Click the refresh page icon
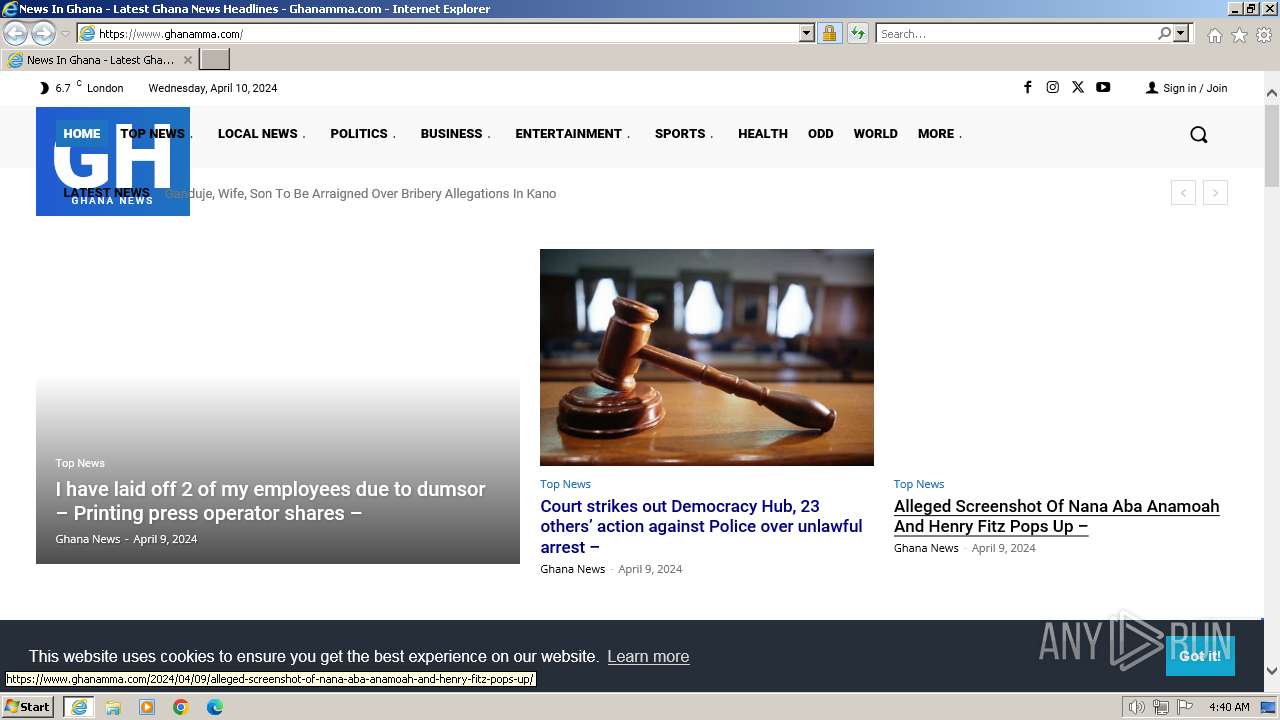Viewport: 1280px width, 720px height. pyautogui.click(x=857, y=34)
